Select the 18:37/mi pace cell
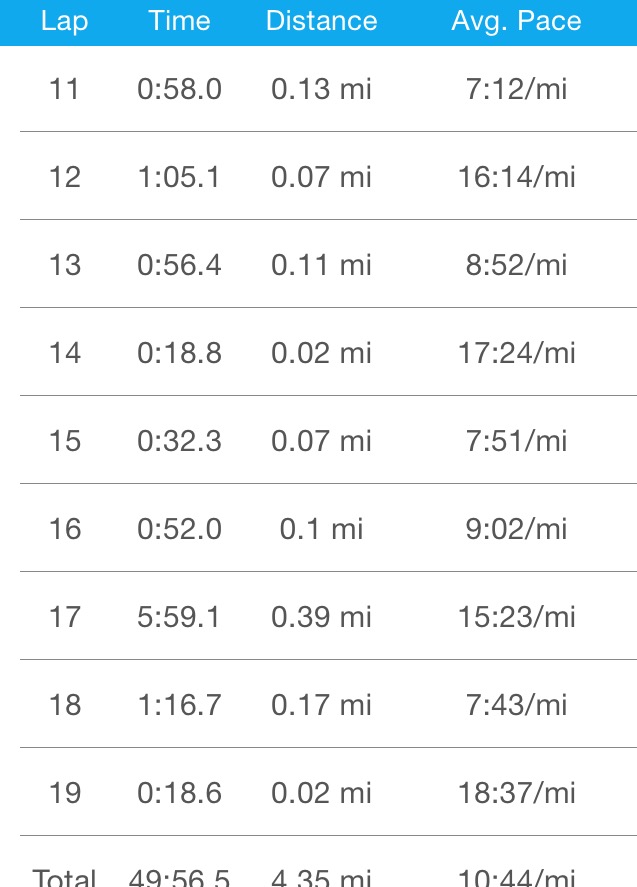 coord(516,793)
